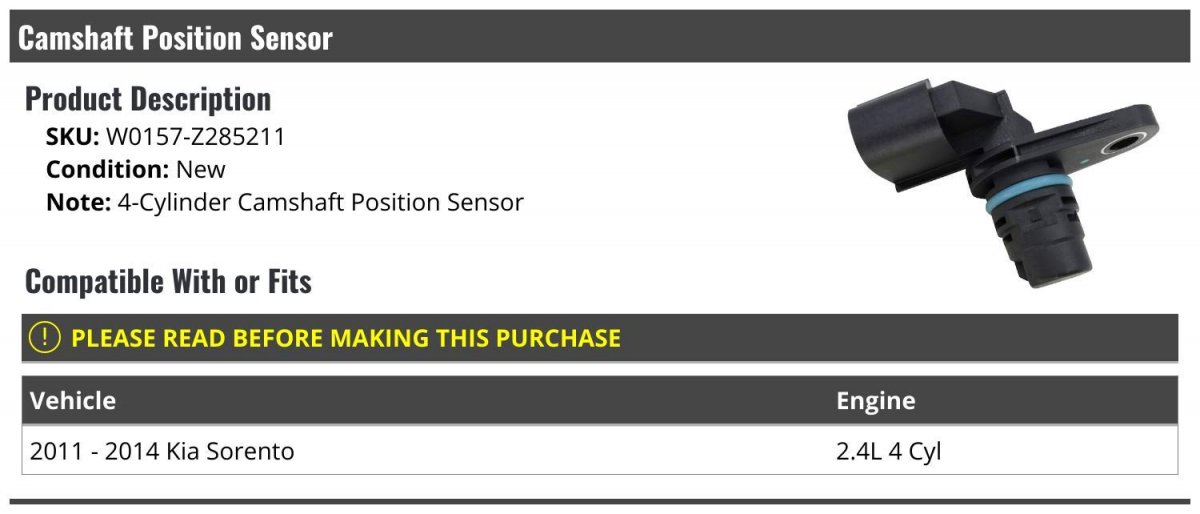Open the PLEASE READ BEFORE PURCHASE notice
The width and height of the screenshot is (1200, 514).
(x=346, y=338)
